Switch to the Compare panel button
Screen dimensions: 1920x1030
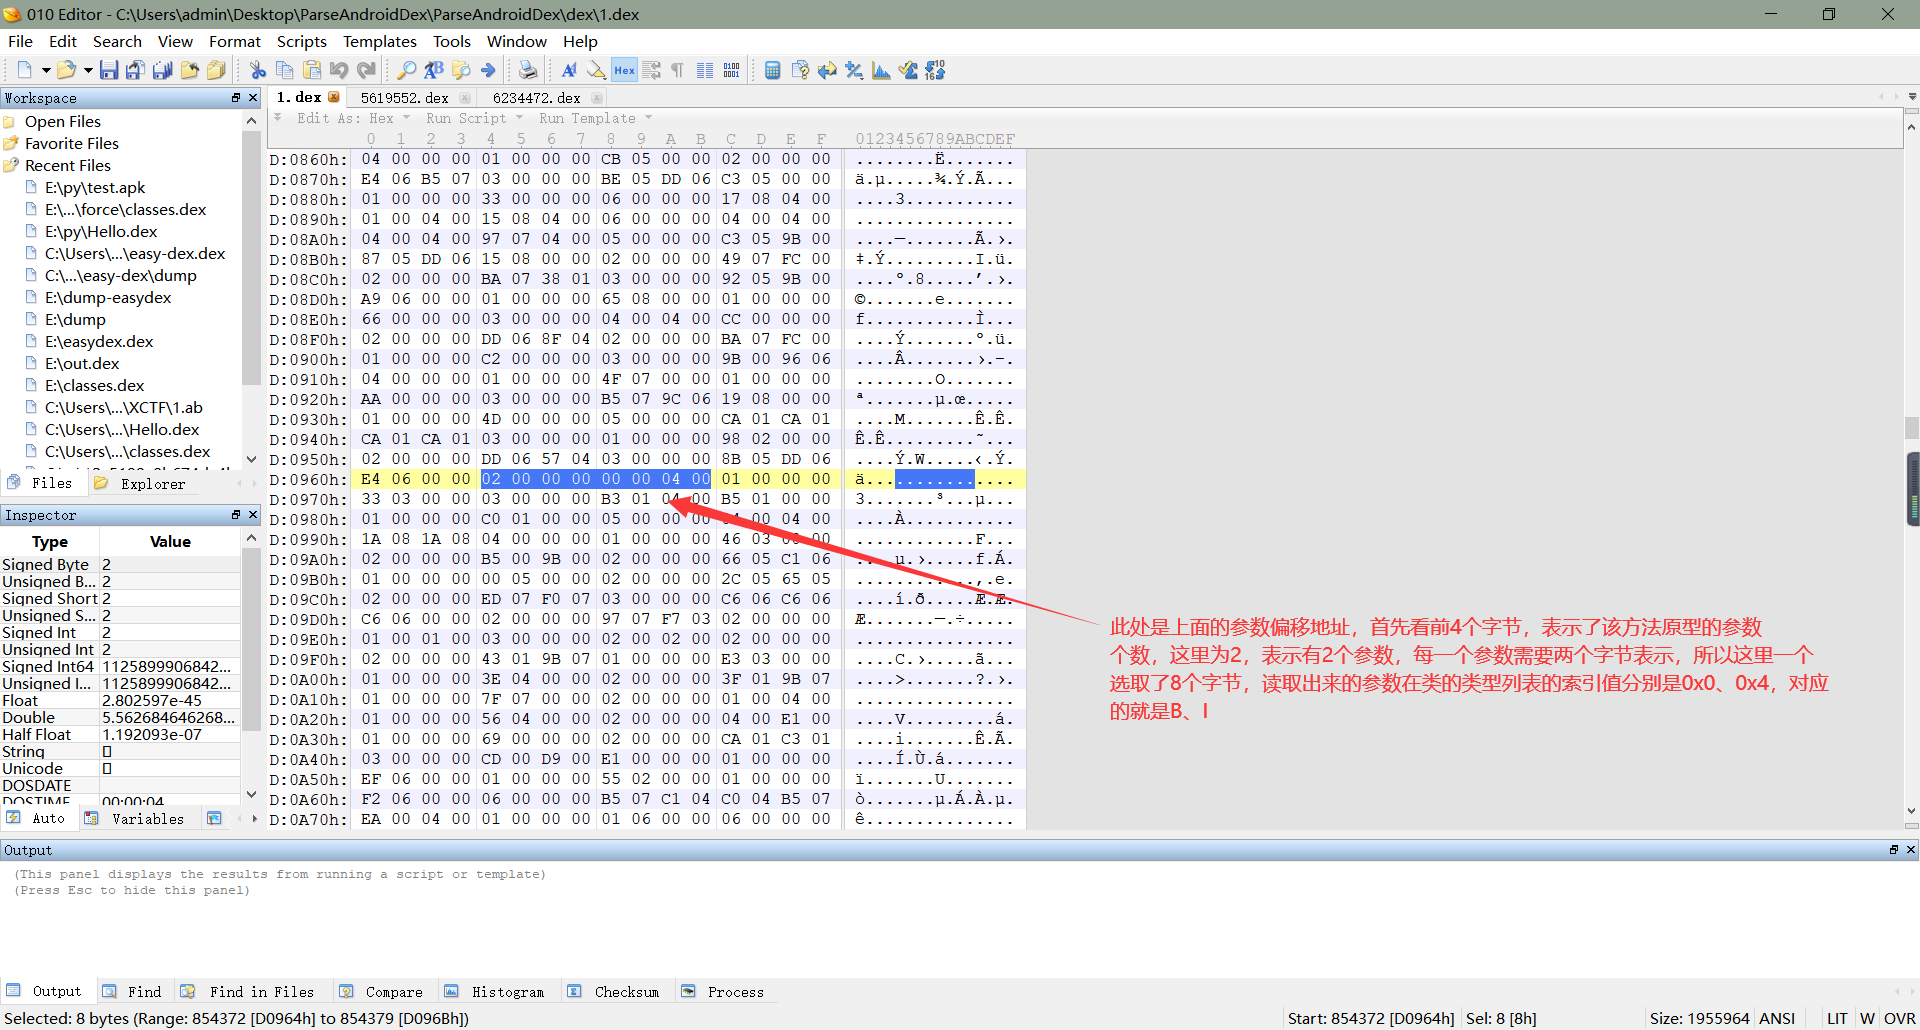pos(384,991)
